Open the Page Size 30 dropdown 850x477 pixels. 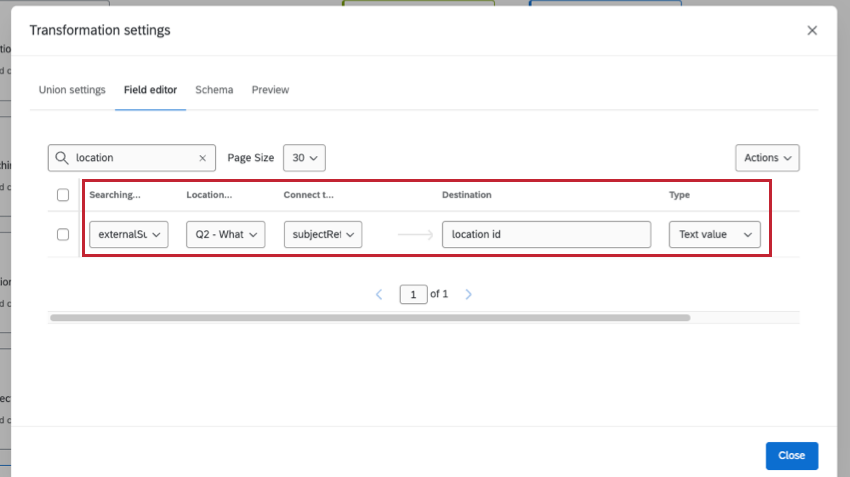(304, 158)
